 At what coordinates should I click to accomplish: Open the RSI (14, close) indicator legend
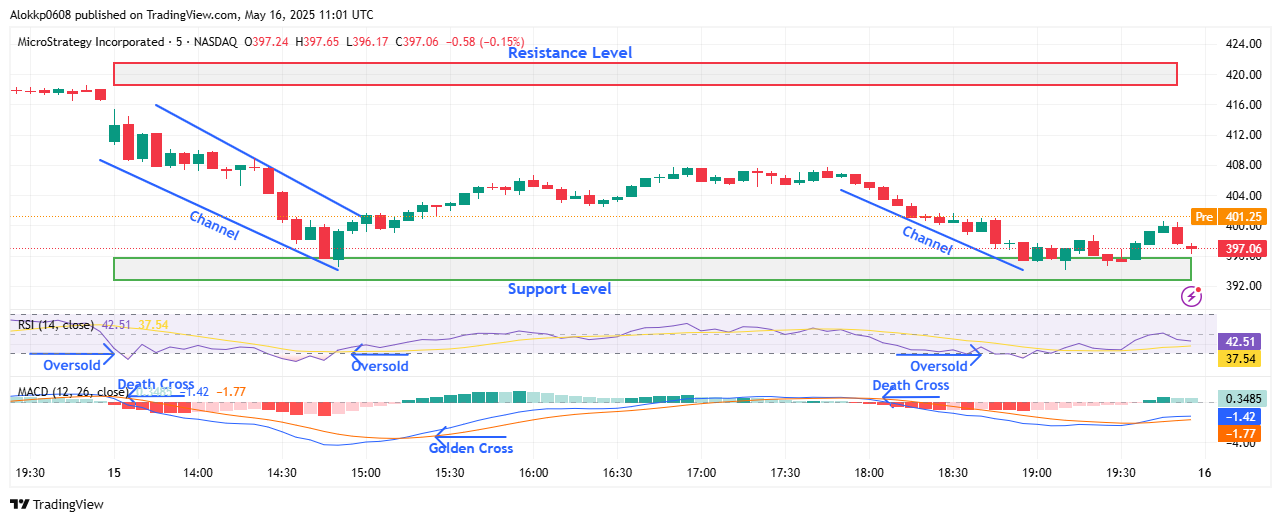56,325
